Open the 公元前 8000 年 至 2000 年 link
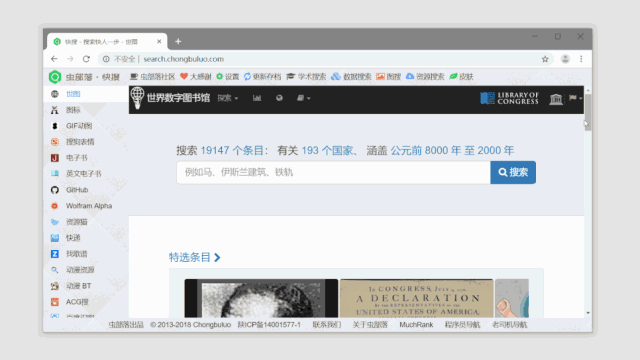640x360 pixels. pyautogui.click(x=452, y=151)
